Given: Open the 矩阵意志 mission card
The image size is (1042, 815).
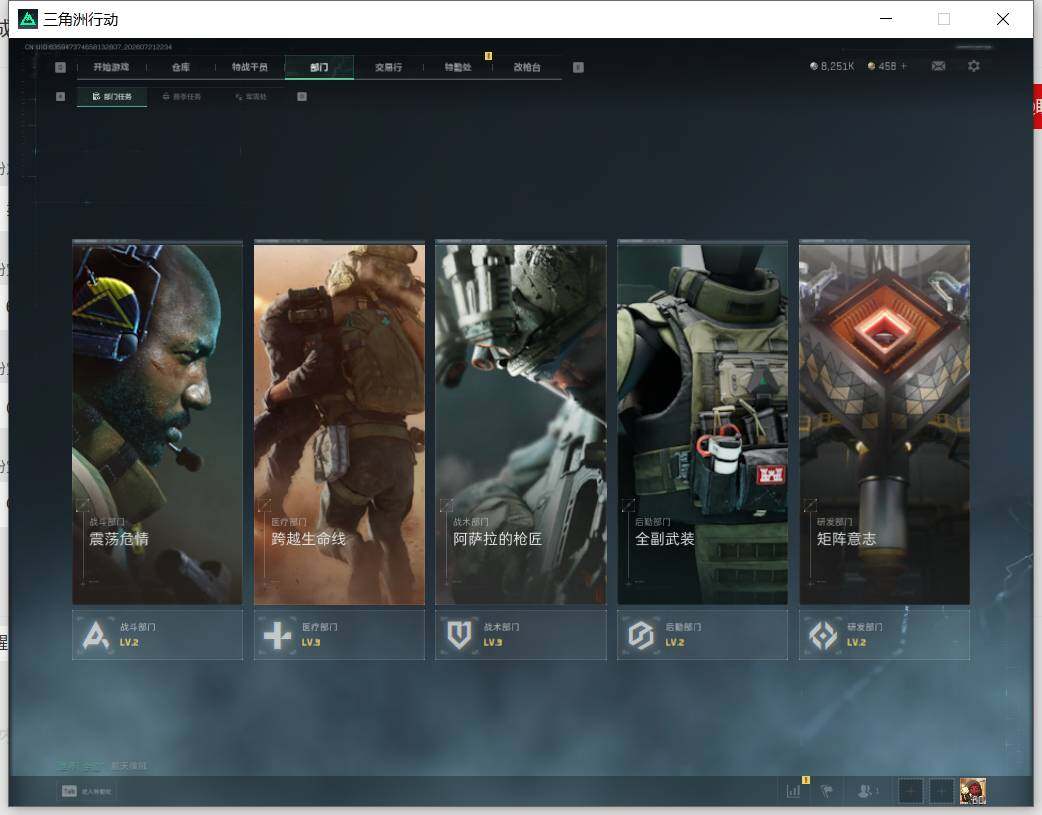Looking at the screenshot, I should click(x=884, y=423).
